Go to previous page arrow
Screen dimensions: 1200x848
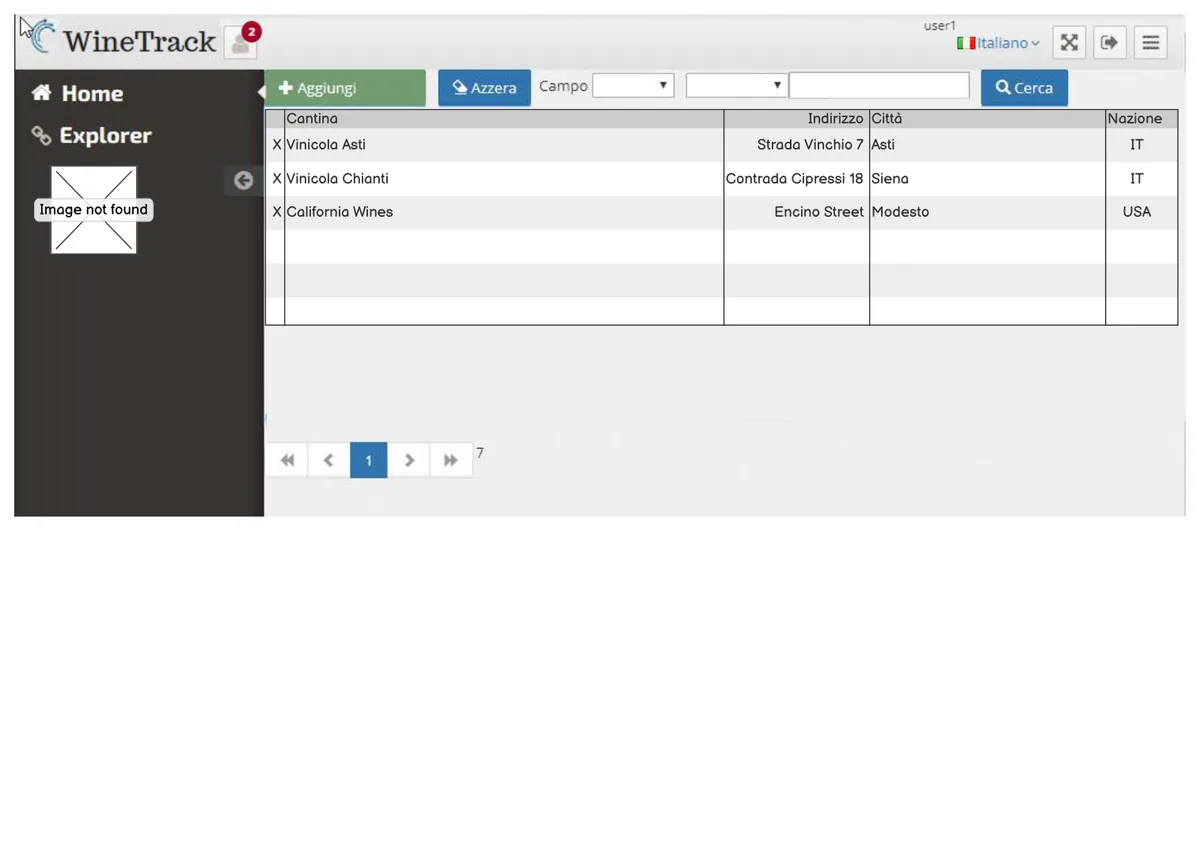coord(328,460)
